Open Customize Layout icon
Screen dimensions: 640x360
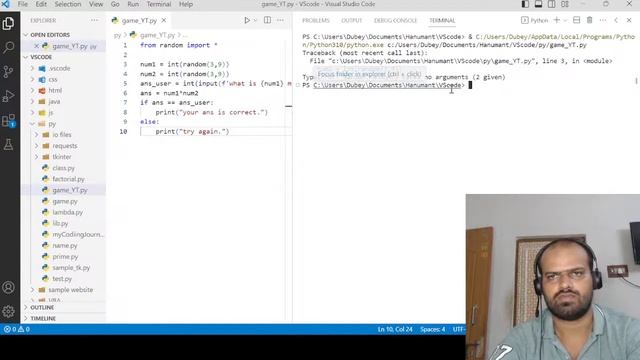(565, 4)
